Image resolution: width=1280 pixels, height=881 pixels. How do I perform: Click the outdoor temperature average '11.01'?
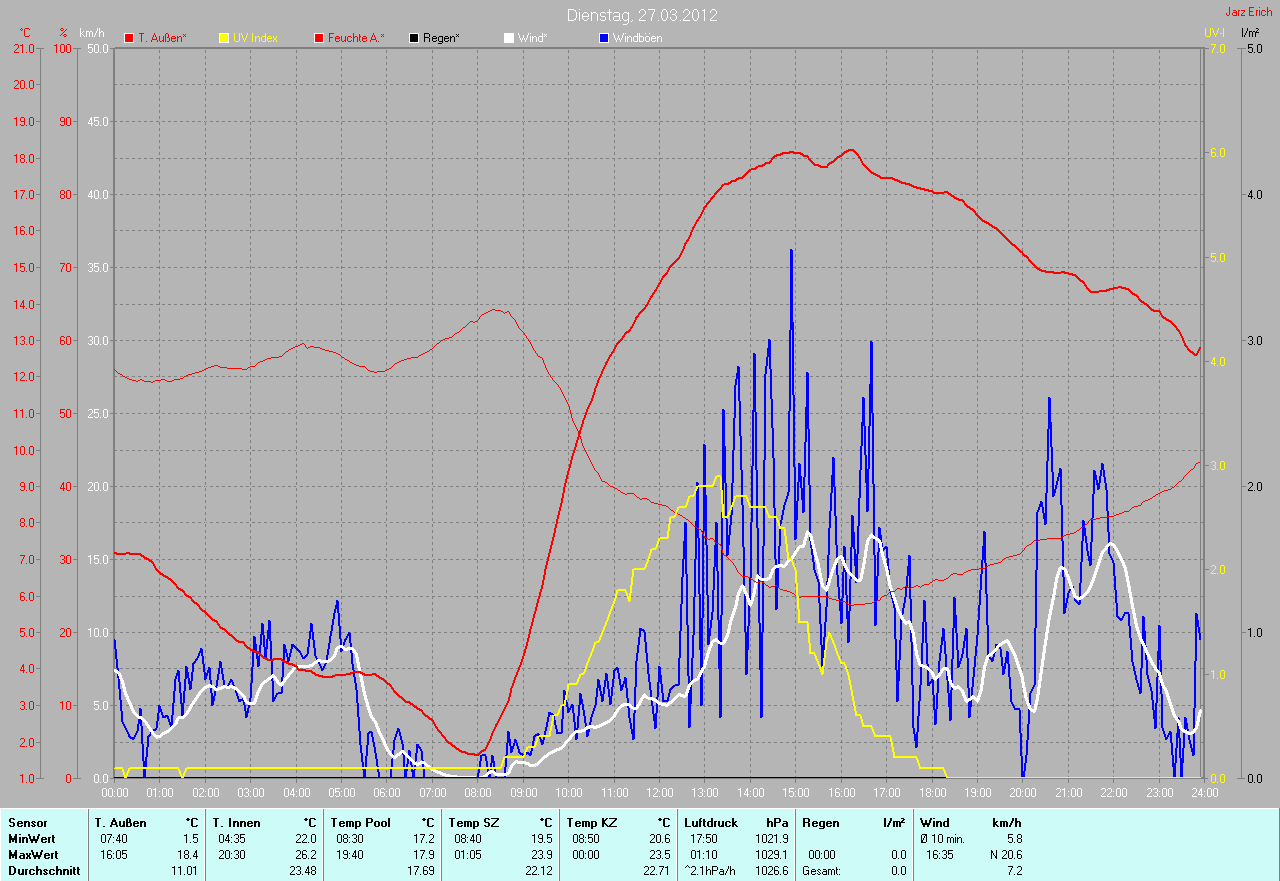click(184, 871)
